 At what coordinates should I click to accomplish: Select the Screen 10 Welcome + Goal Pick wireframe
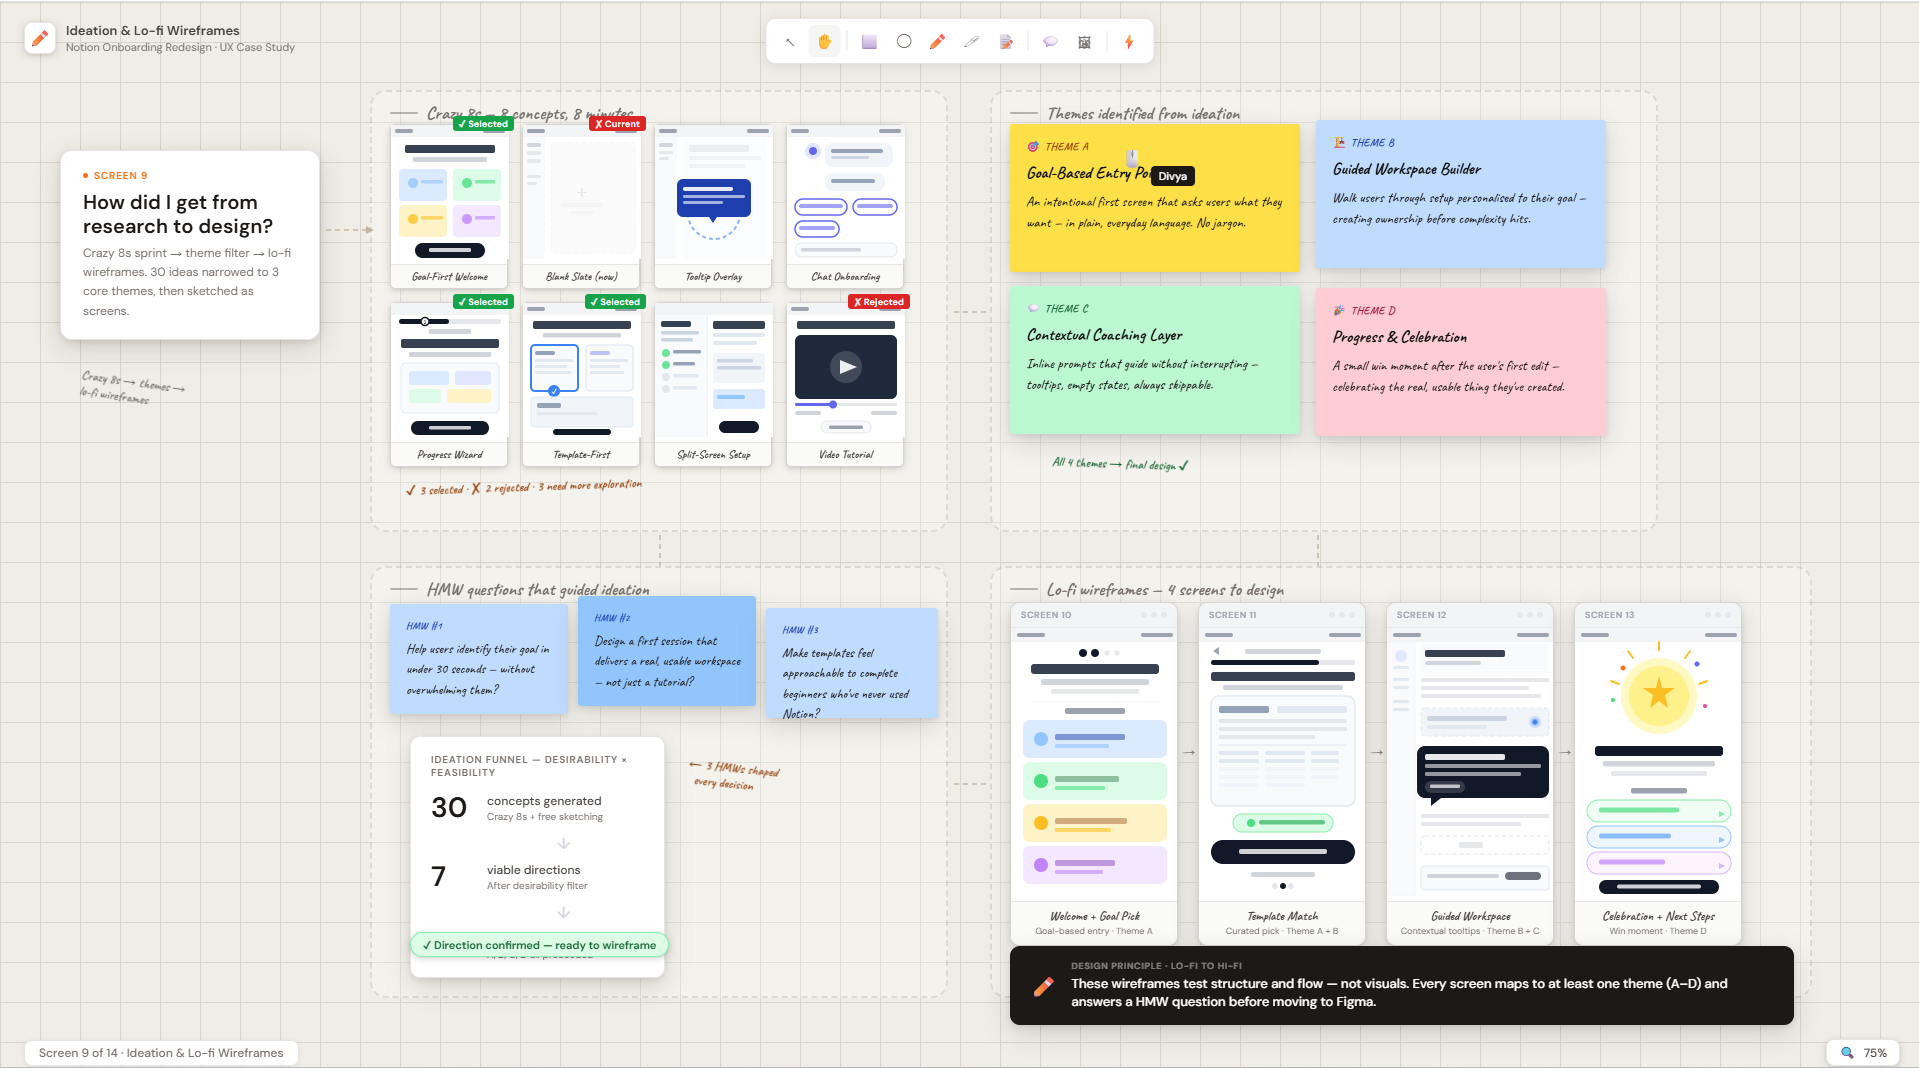1094,774
